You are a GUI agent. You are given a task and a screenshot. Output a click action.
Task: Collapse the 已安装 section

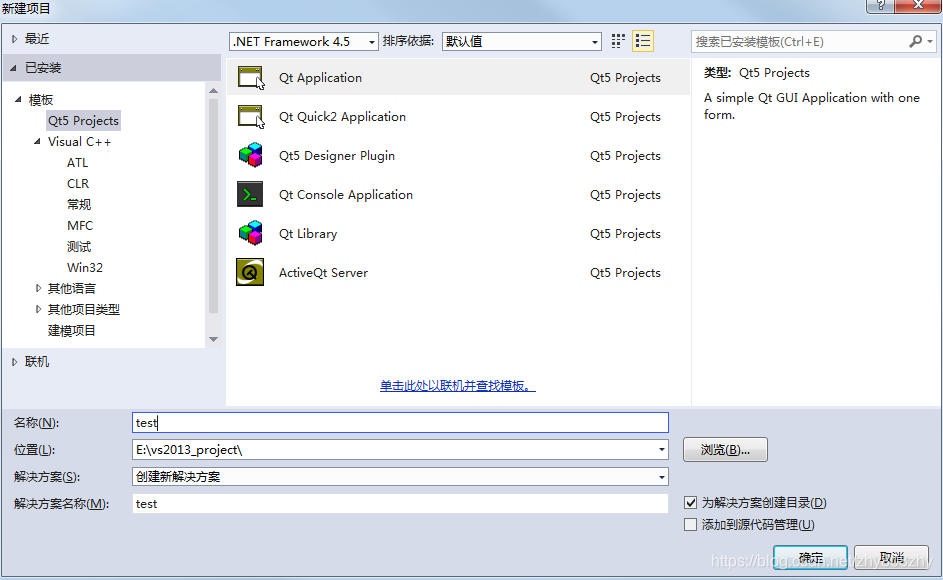click(13, 68)
